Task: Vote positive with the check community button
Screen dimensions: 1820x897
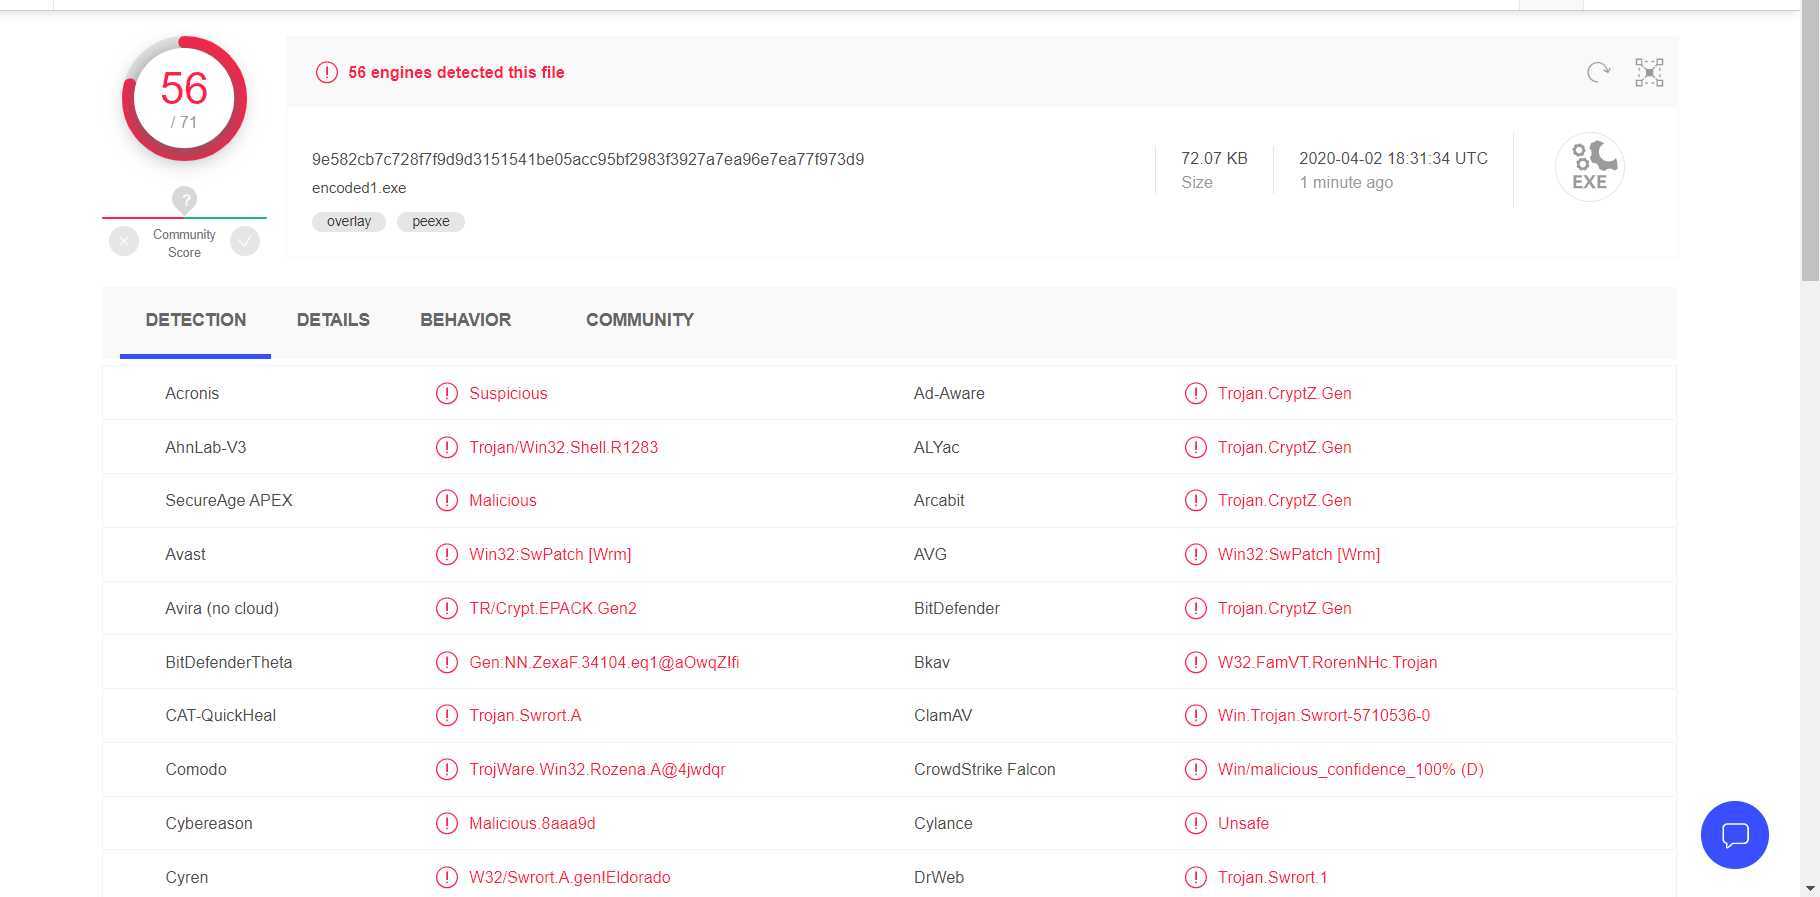Action: [x=245, y=241]
